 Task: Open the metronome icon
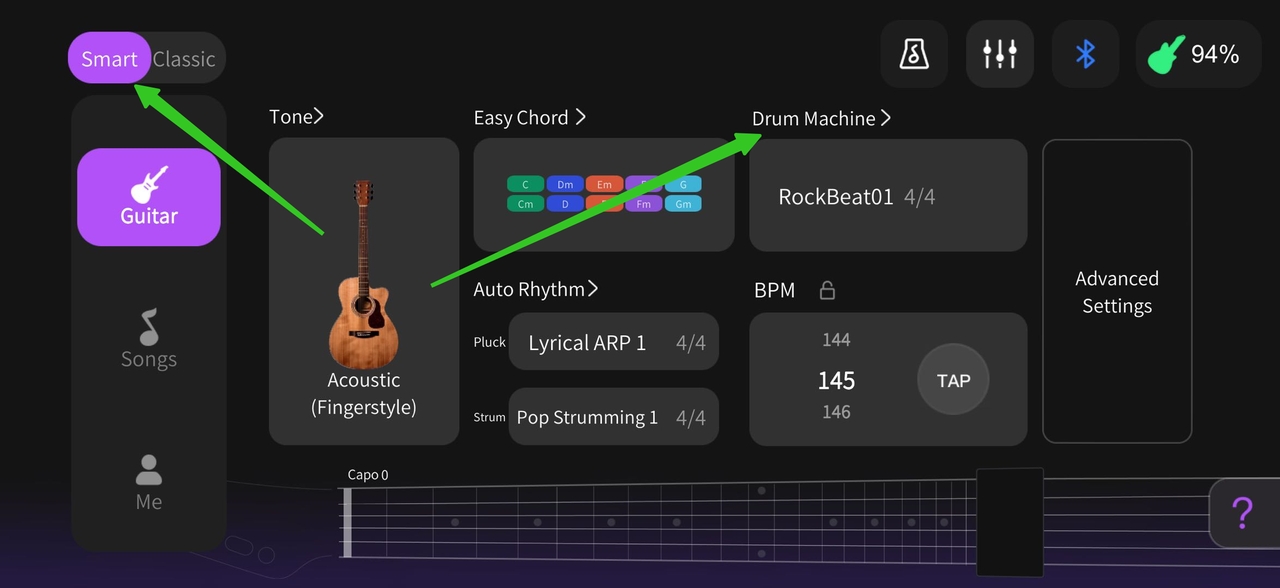914,54
